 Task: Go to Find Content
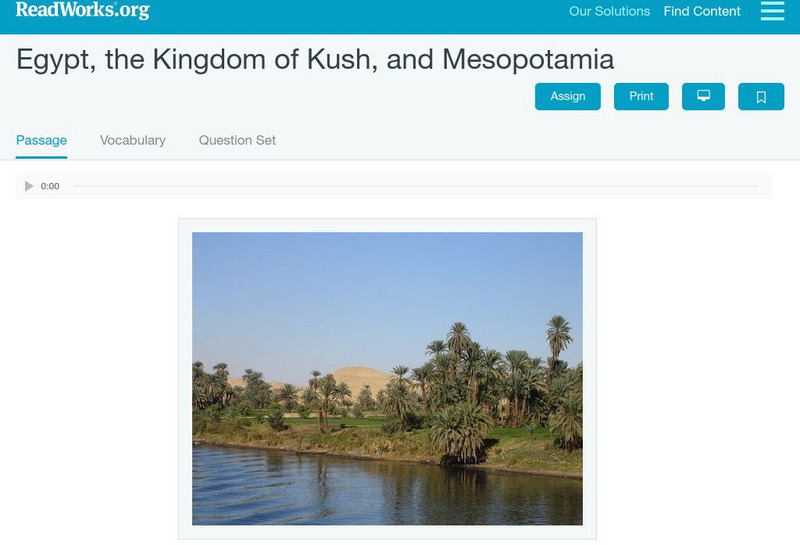[x=702, y=12]
